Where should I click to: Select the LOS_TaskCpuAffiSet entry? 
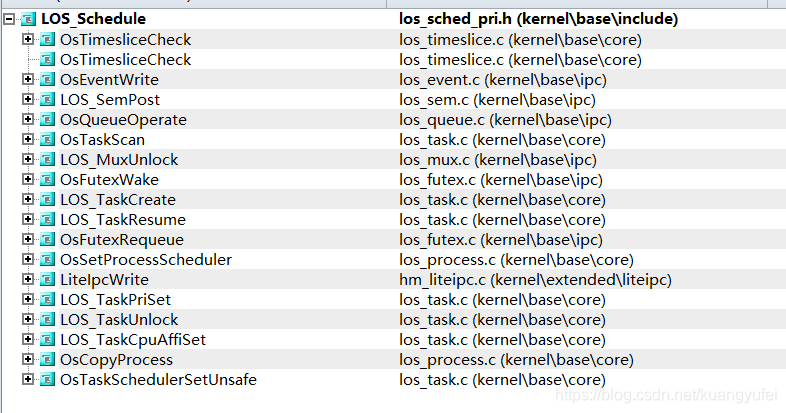coord(133,340)
